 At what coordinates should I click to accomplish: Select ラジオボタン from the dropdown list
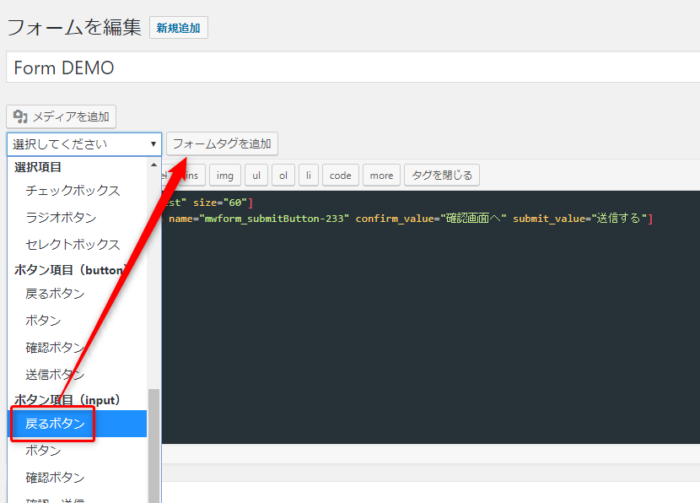[61, 217]
